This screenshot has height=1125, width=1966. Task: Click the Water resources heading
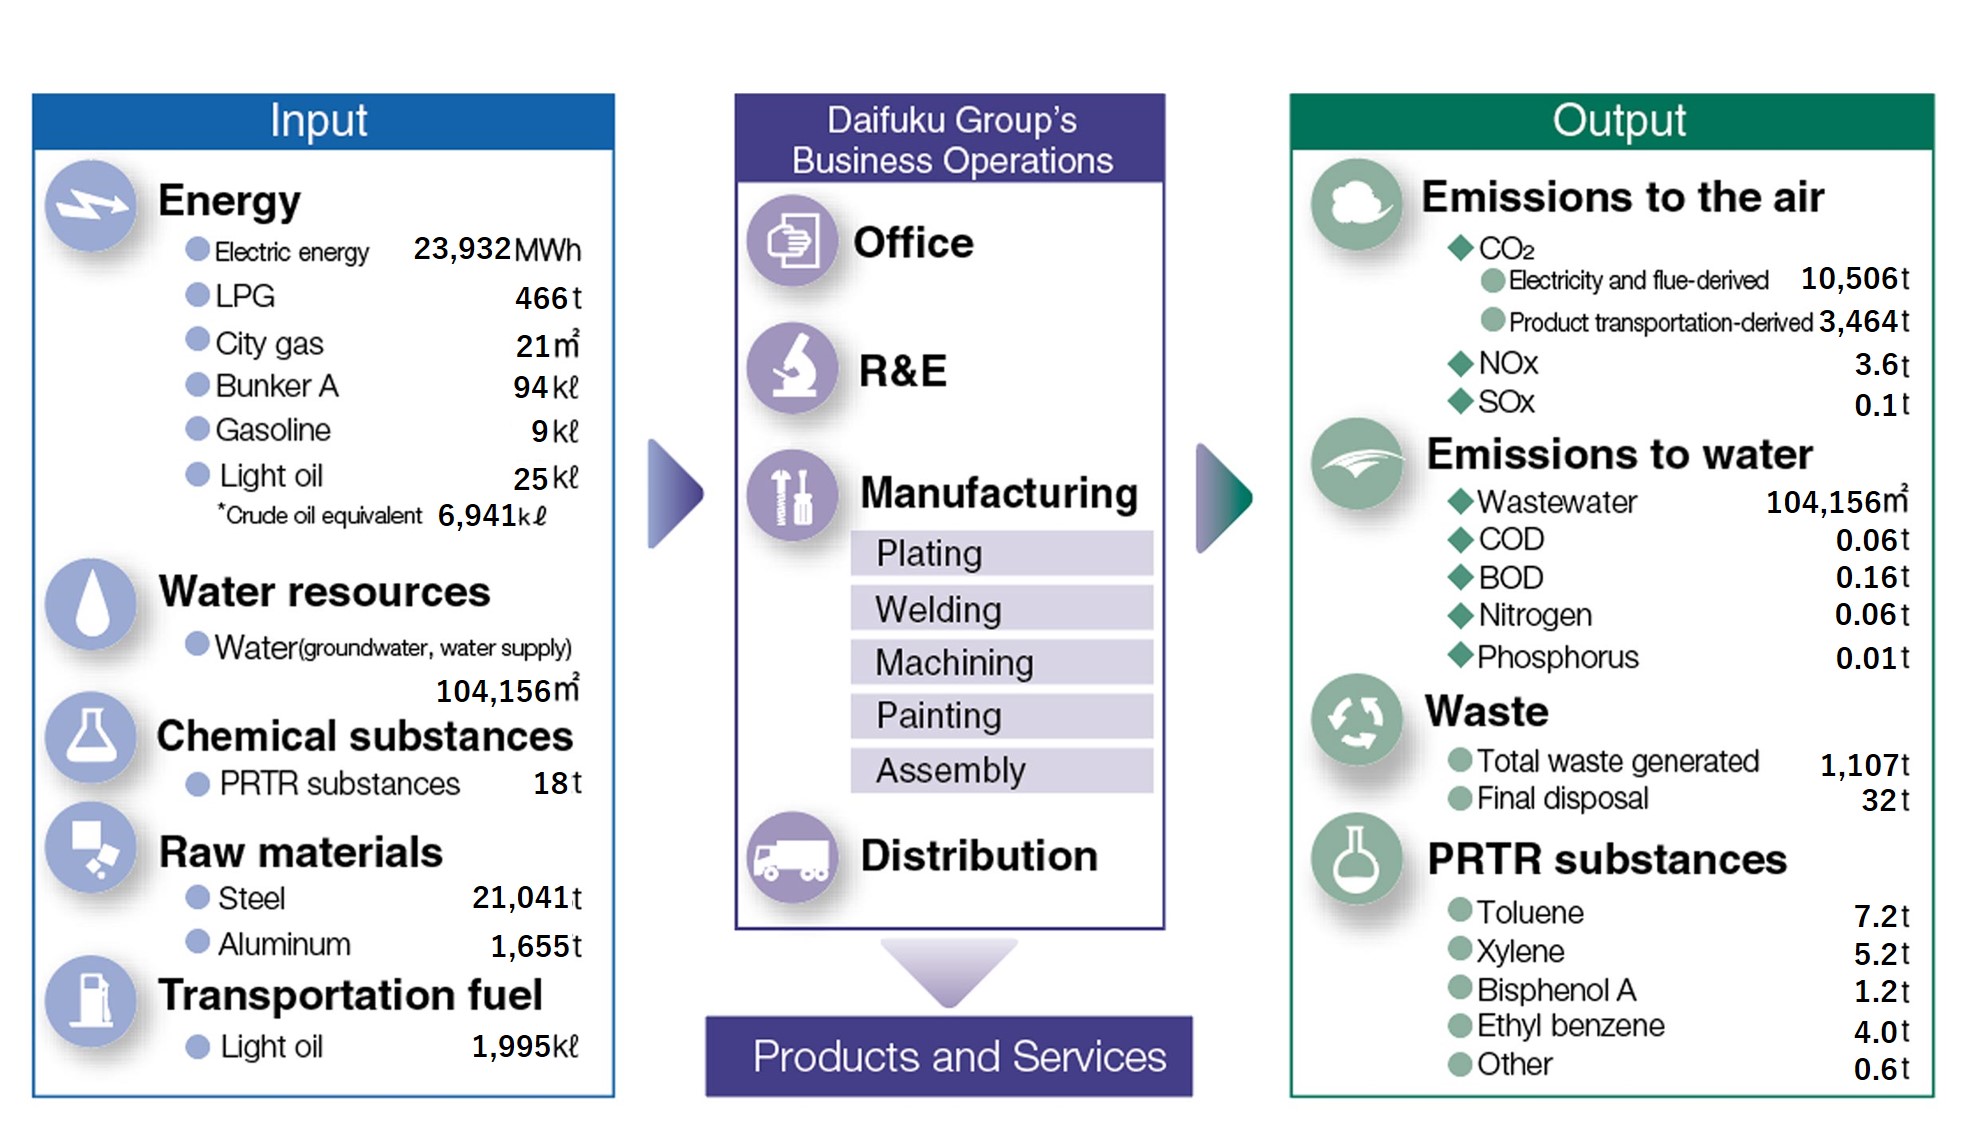[x=324, y=592]
